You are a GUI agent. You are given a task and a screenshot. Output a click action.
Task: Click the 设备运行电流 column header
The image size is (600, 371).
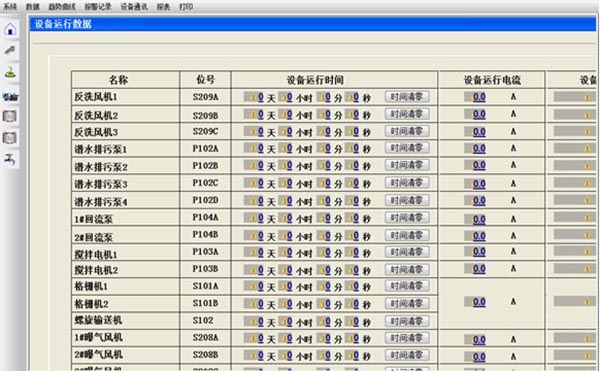(x=492, y=80)
